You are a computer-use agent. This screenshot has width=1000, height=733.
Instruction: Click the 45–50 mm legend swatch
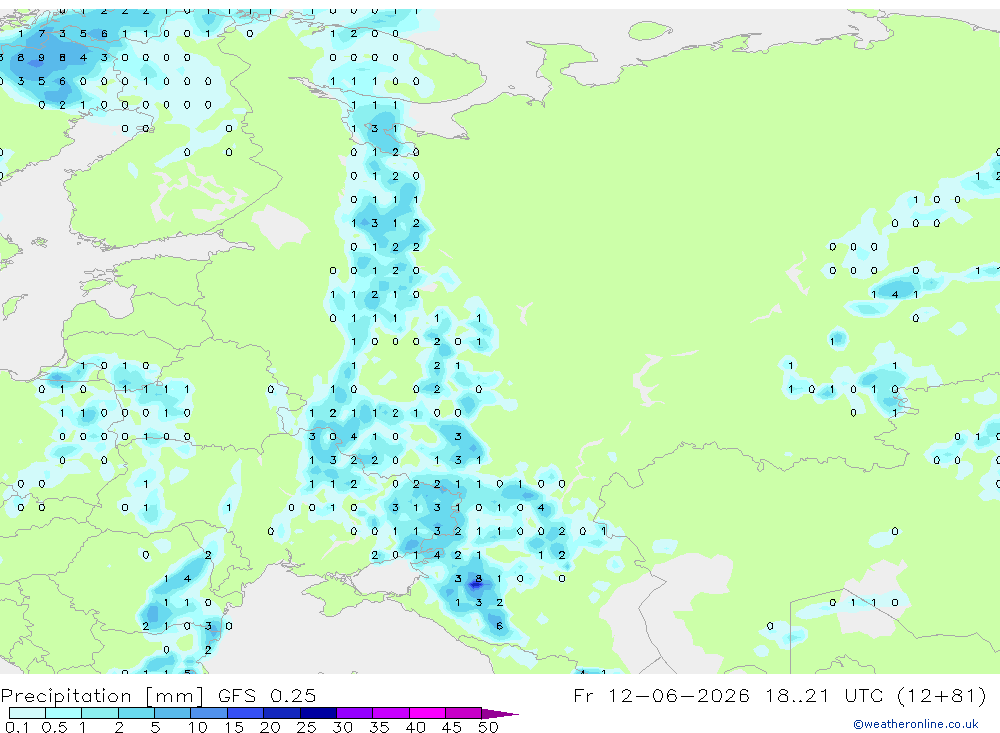(x=464, y=713)
